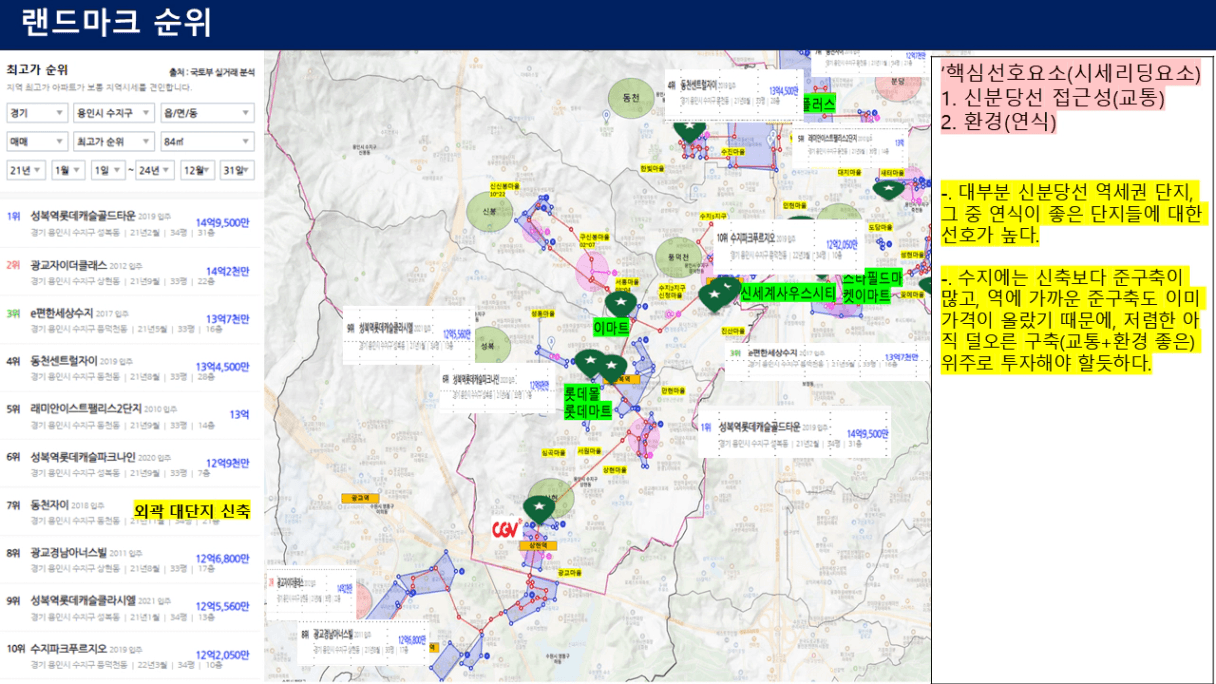1216x684 pixels.
Task: Open the 매매 transaction type dropdown
Action: [36, 141]
